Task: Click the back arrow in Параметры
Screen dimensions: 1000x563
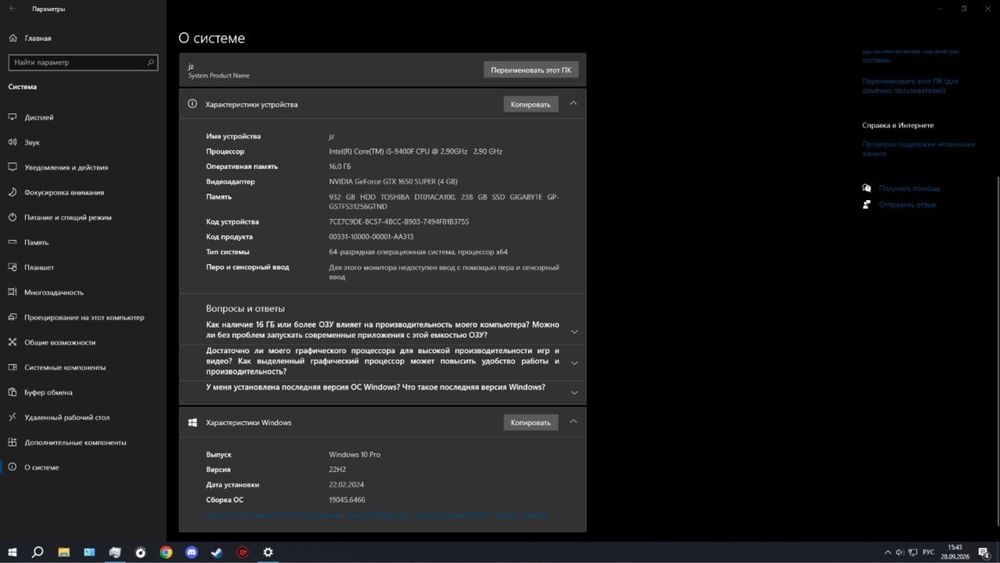Action: 12,9
